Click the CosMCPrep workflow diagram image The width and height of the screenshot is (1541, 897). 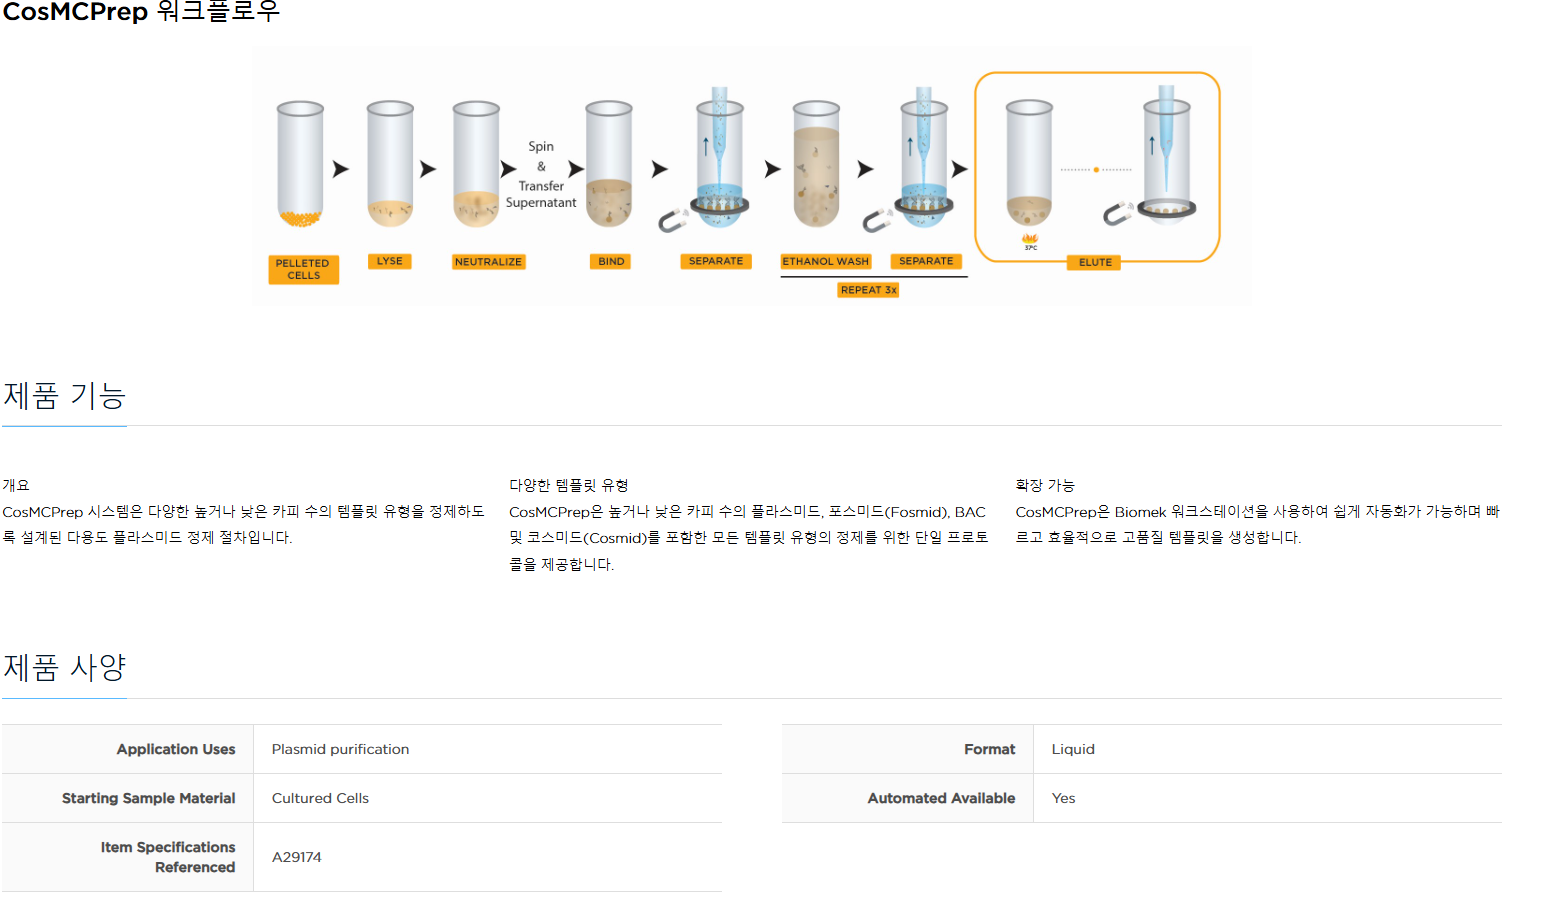click(x=751, y=175)
